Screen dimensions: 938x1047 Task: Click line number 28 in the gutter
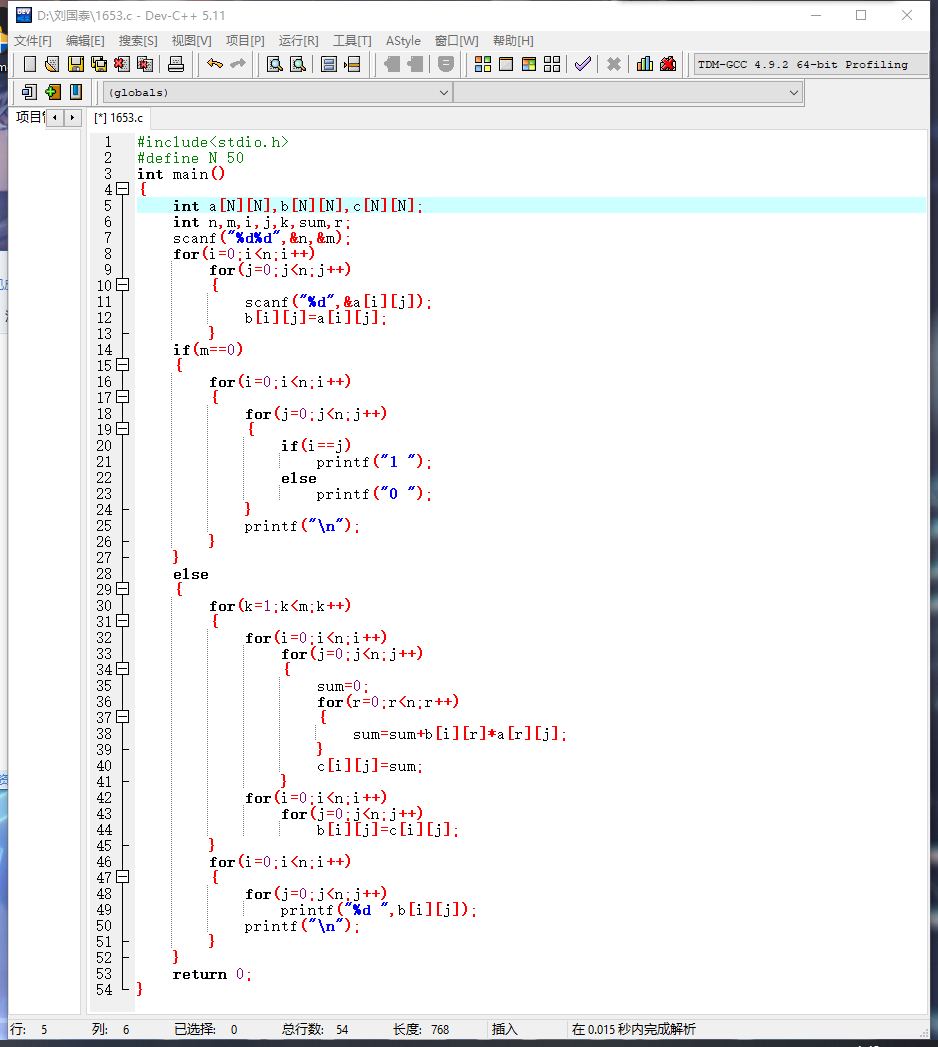click(104, 574)
